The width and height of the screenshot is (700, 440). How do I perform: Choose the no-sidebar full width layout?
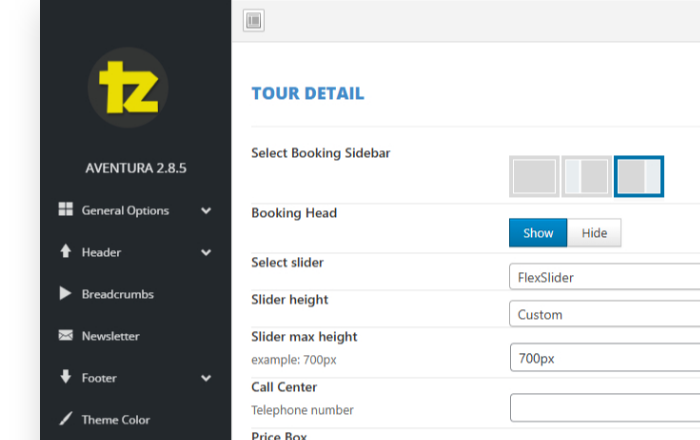(534, 176)
